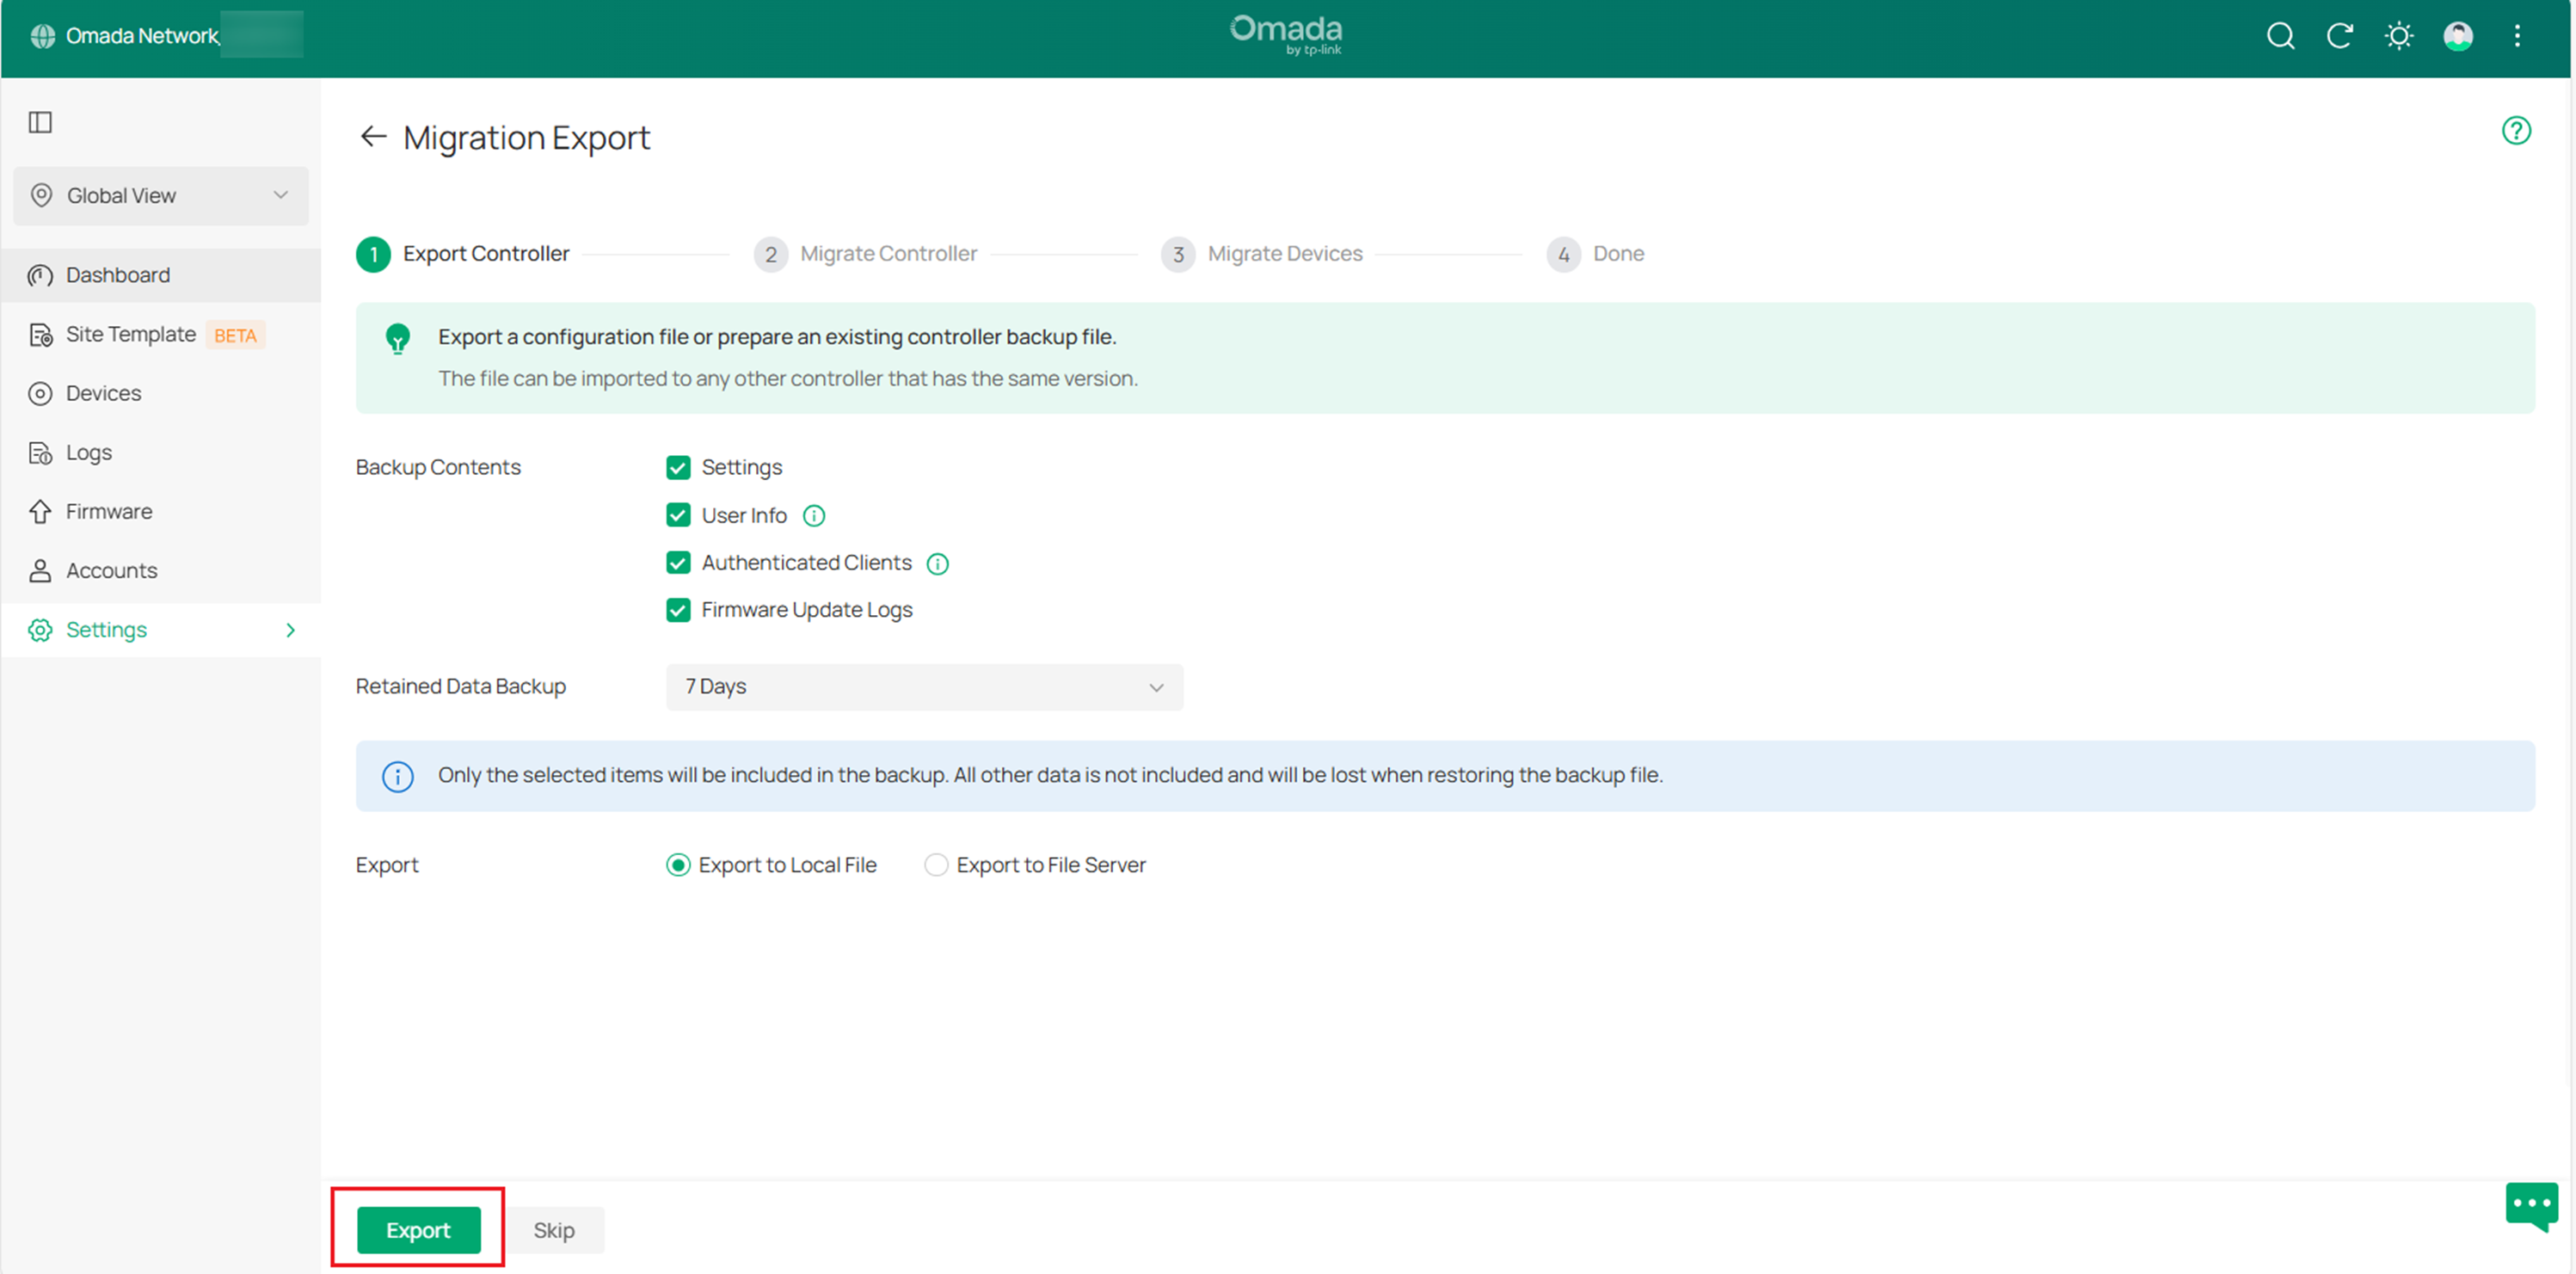The image size is (2576, 1274).
Task: Skip the export step
Action: (x=554, y=1230)
